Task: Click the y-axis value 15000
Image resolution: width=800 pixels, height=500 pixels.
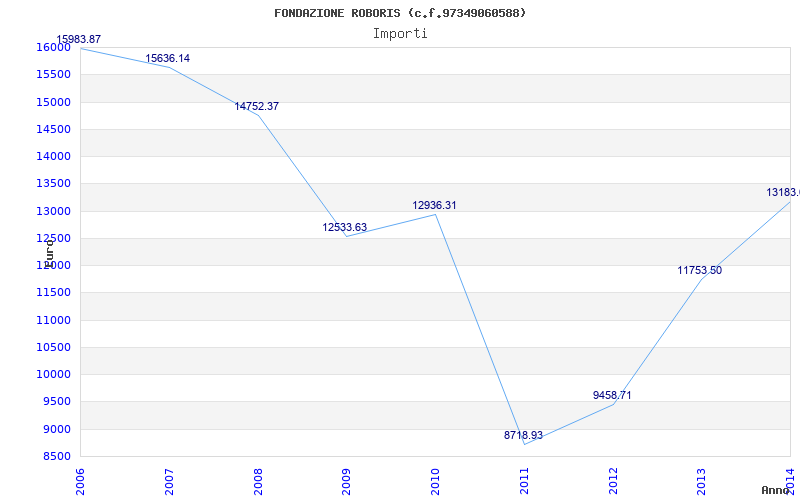Action: click(53, 102)
